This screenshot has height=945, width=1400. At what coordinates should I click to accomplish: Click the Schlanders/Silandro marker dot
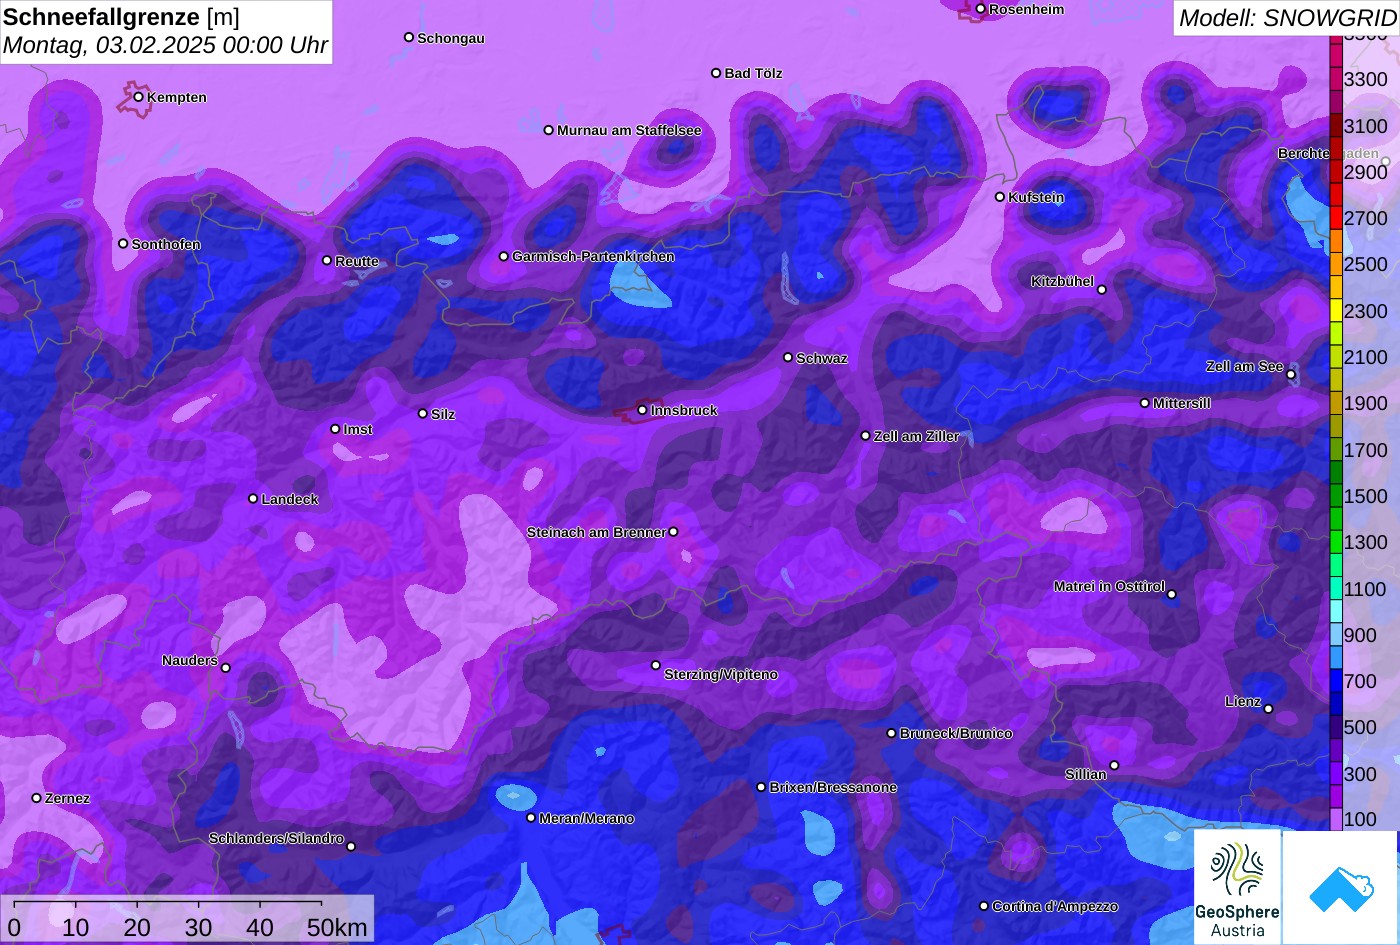tap(351, 847)
